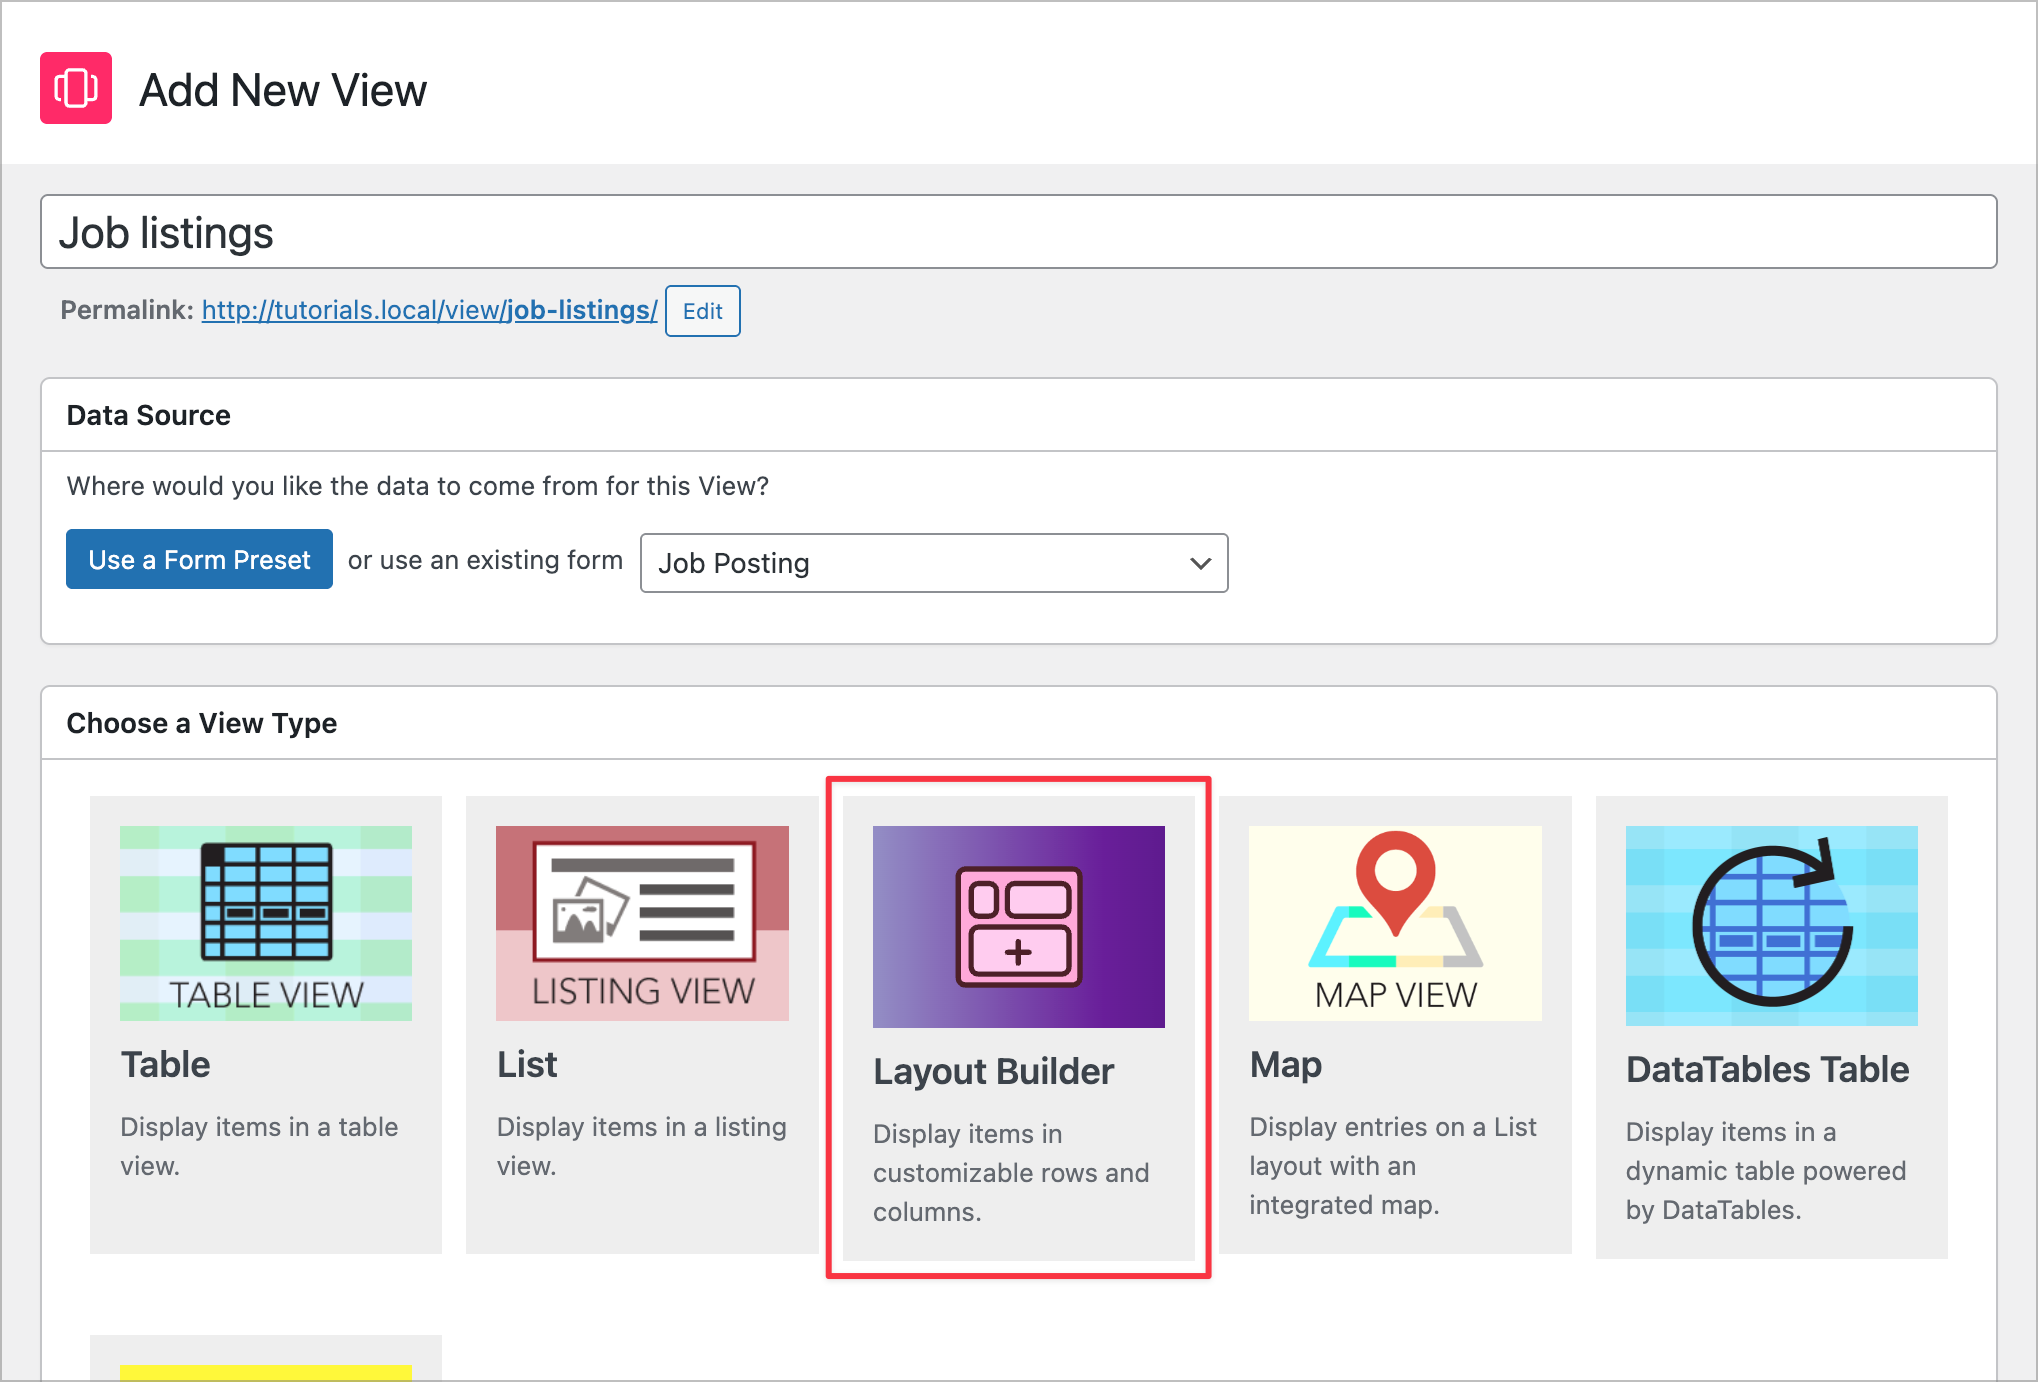Open the job-listings permalink
2038x1382 pixels.
[428, 311]
